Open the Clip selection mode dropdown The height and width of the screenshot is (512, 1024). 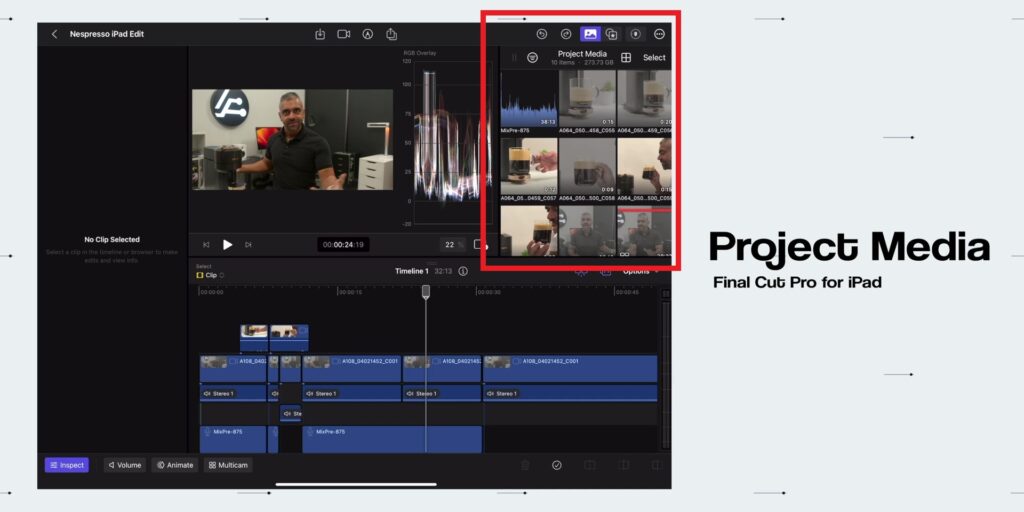(210, 275)
